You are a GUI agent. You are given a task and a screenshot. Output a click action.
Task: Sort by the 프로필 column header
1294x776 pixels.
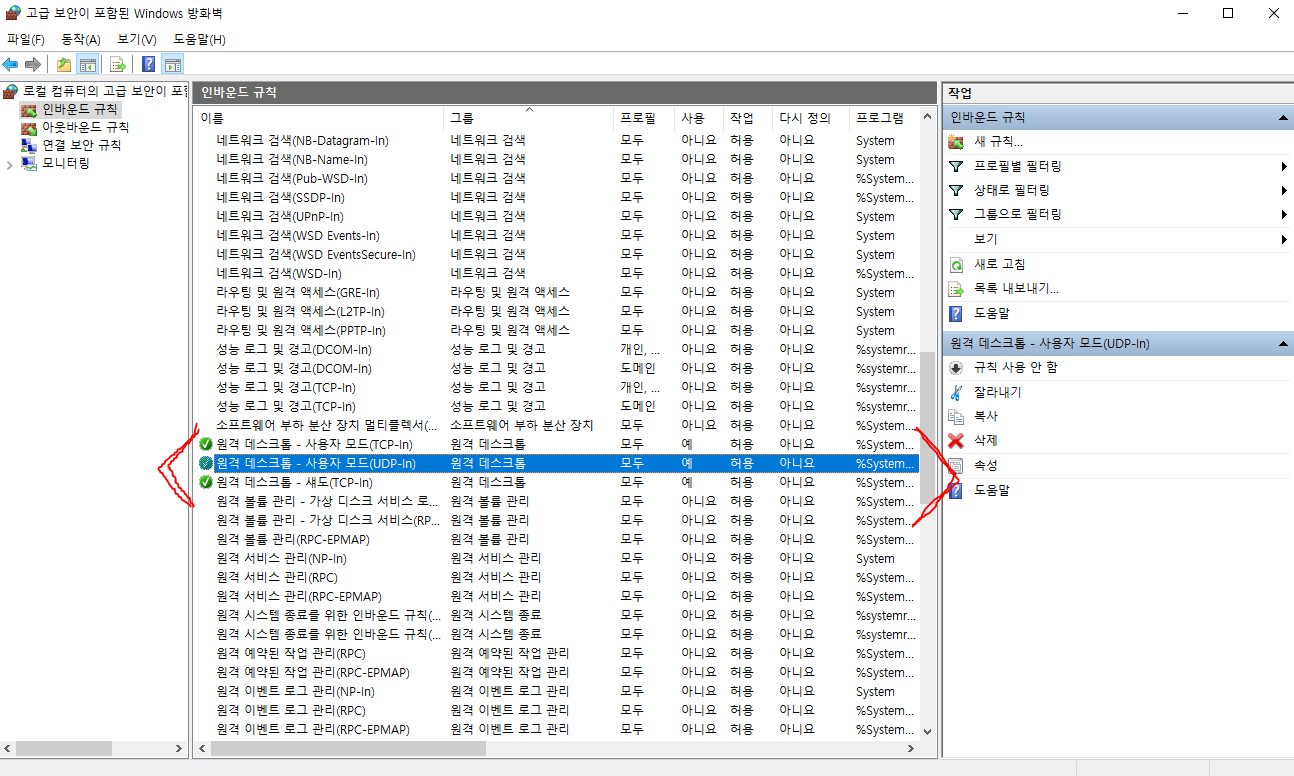(643, 118)
